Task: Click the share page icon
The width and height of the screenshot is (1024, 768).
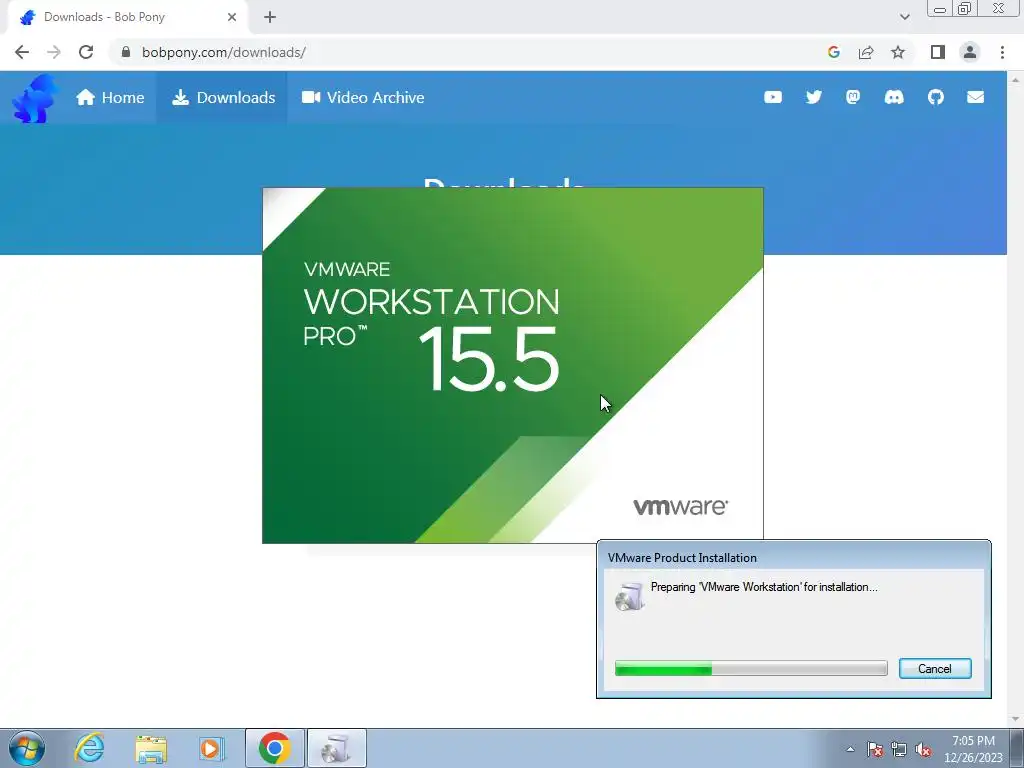Action: (866, 52)
